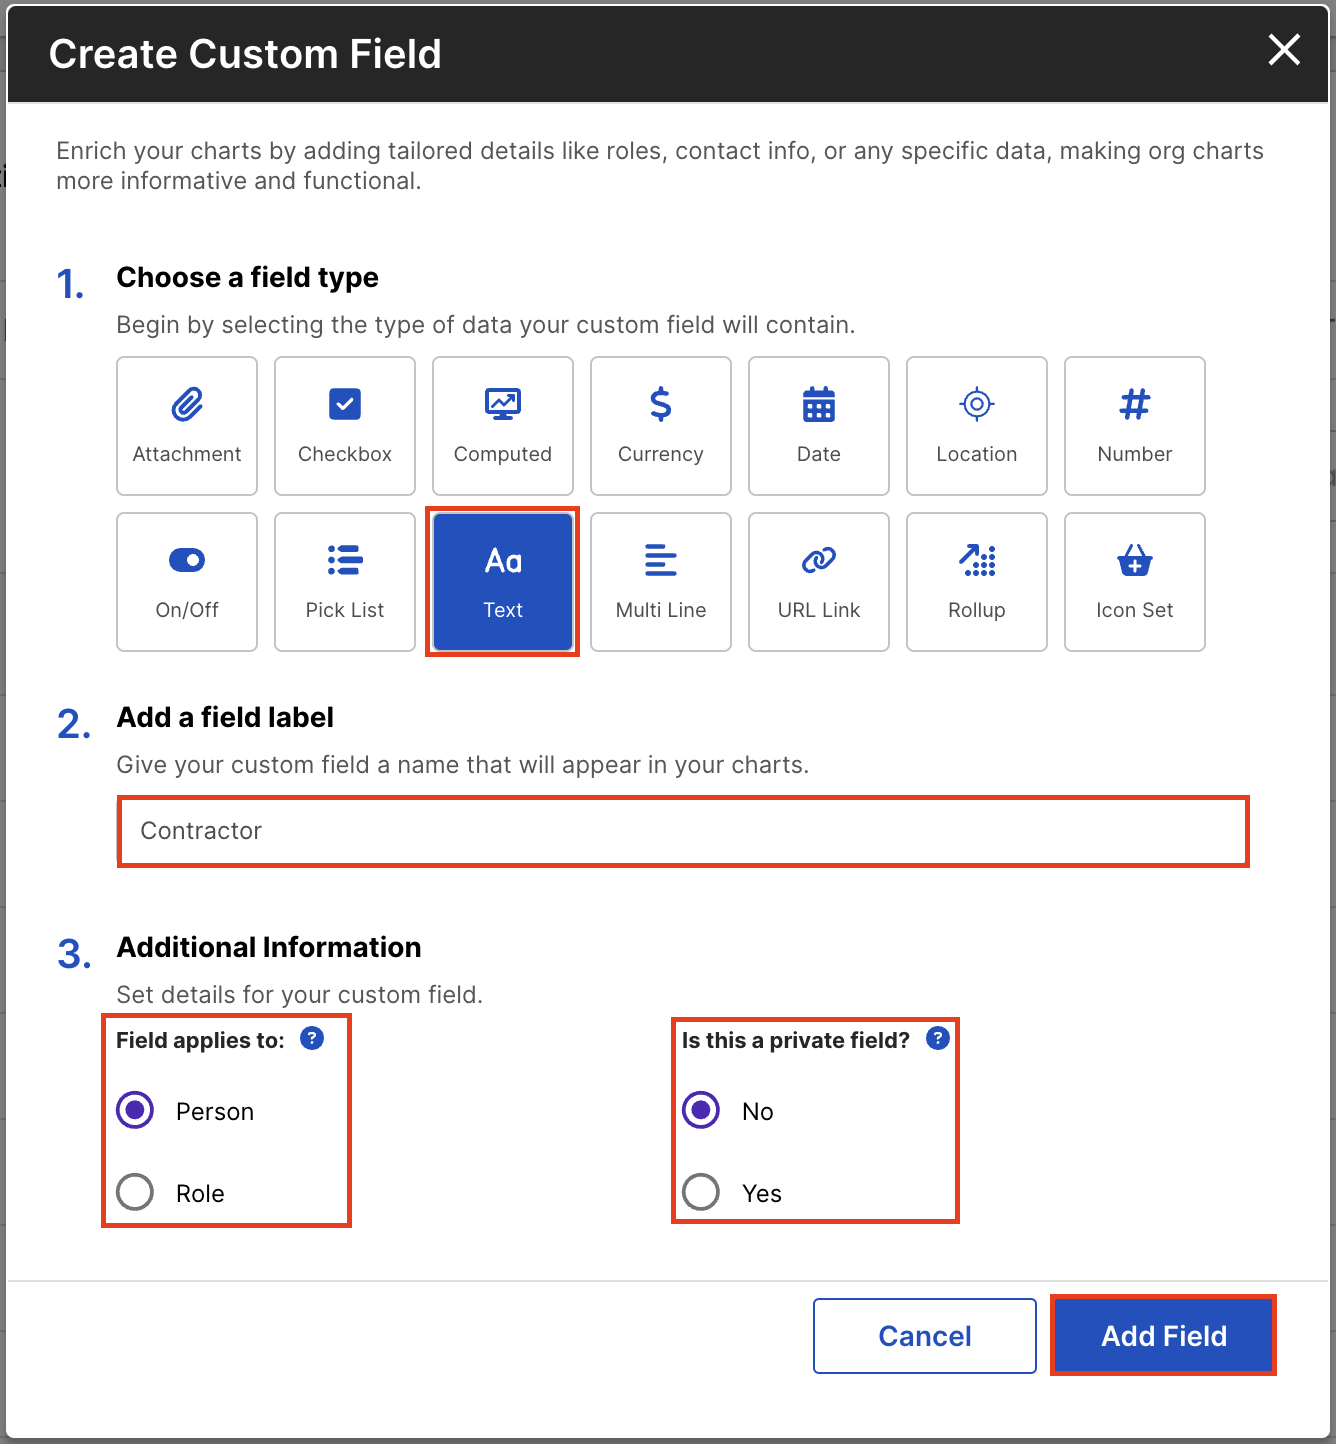
Task: Select Person under Field applies to
Action: click(x=134, y=1110)
